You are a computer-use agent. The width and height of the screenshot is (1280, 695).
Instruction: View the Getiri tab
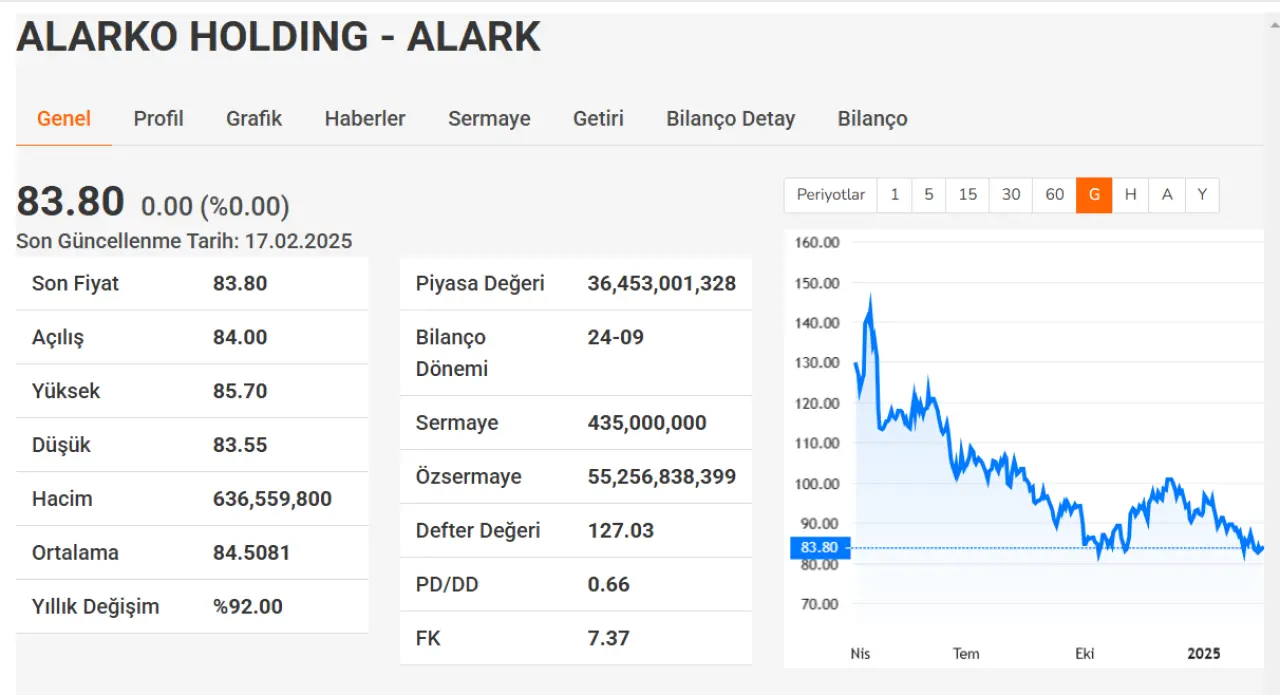tap(598, 118)
